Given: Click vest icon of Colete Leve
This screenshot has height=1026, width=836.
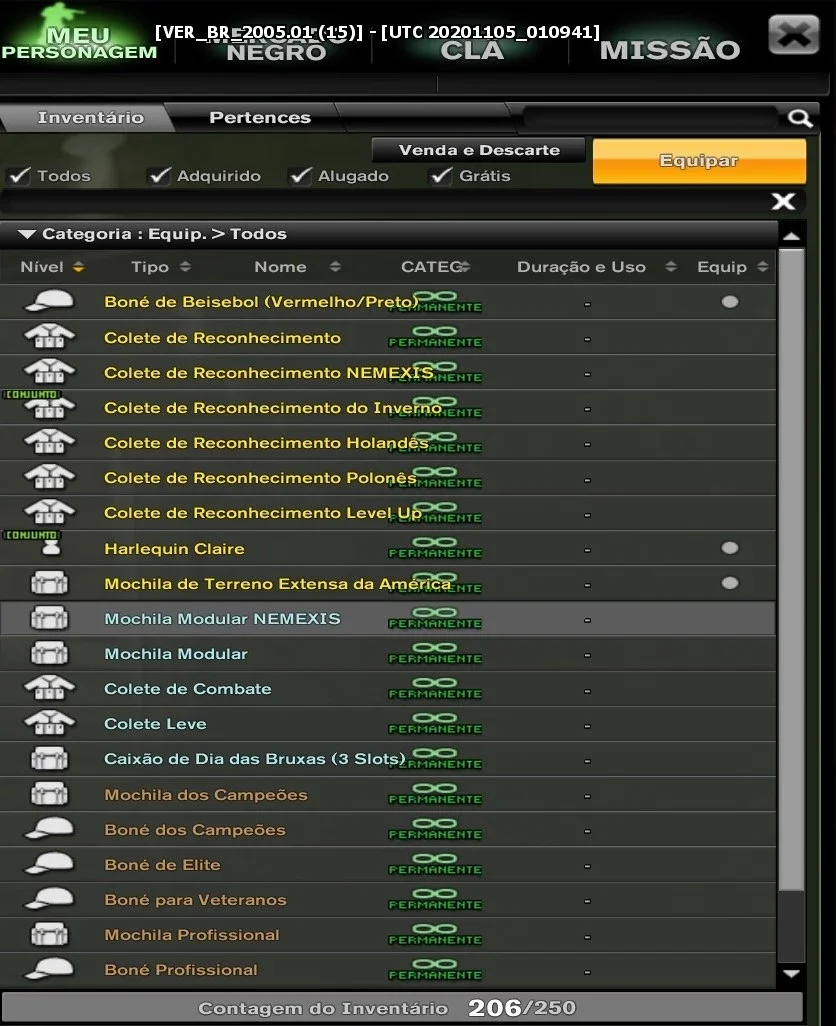Looking at the screenshot, I should pyautogui.click(x=50, y=723).
